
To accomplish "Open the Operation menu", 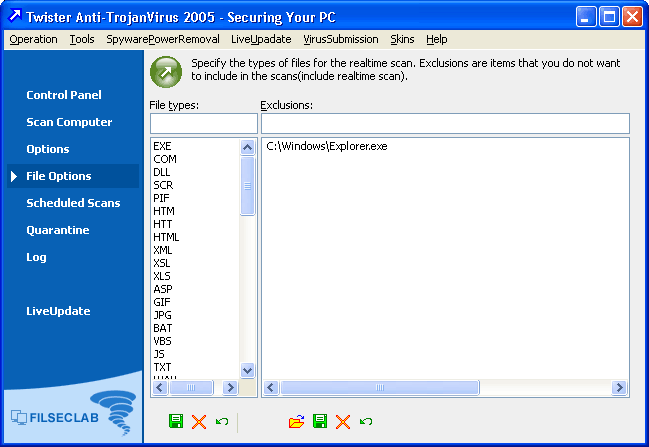I will pos(33,39).
